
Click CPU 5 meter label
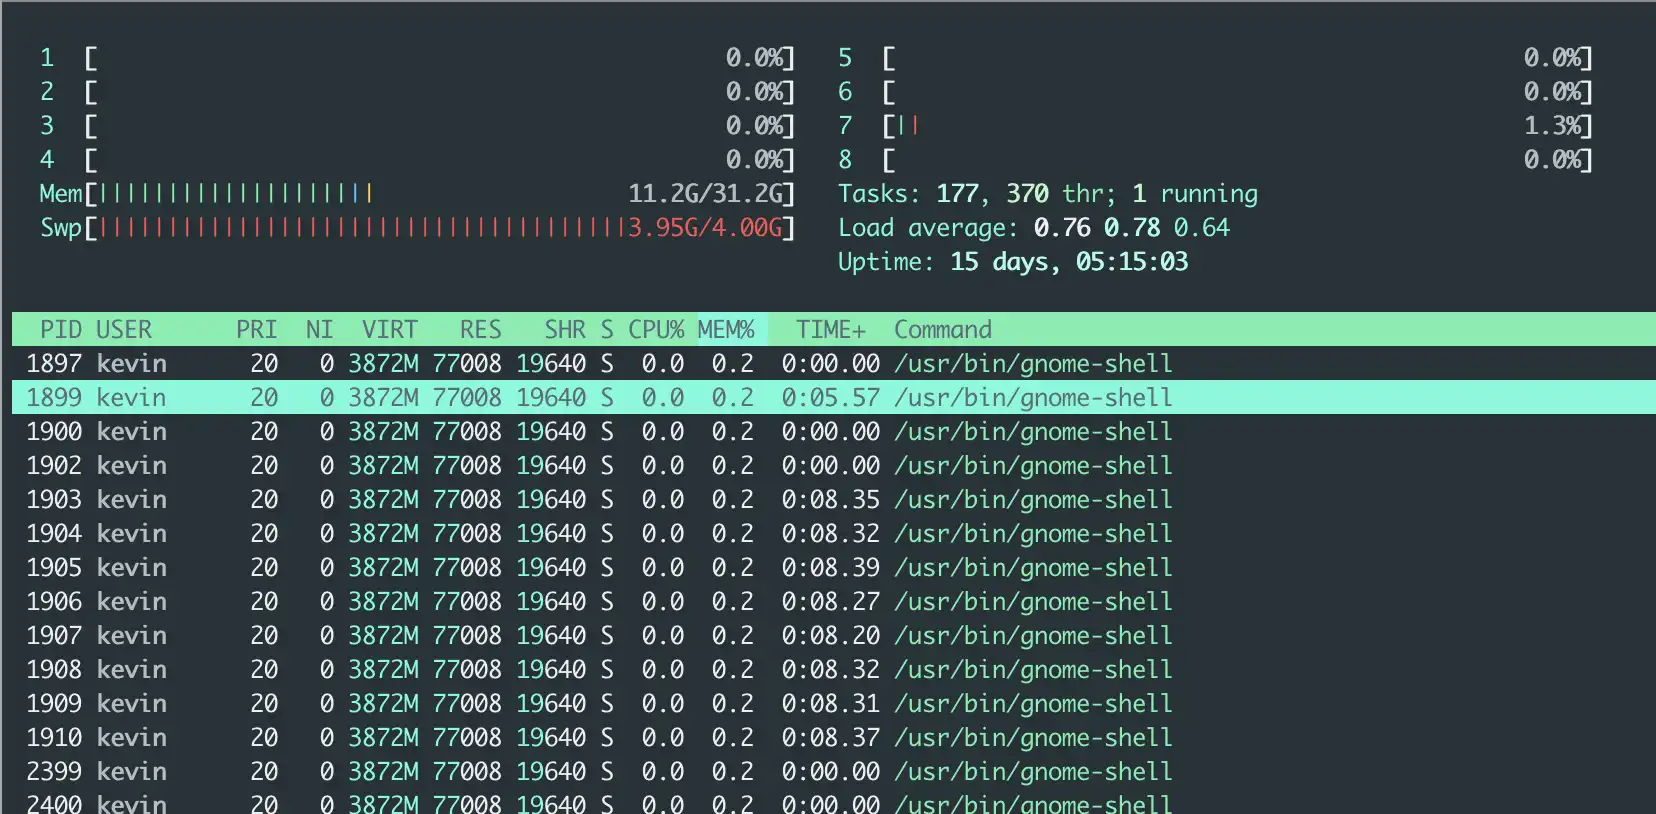tap(845, 58)
